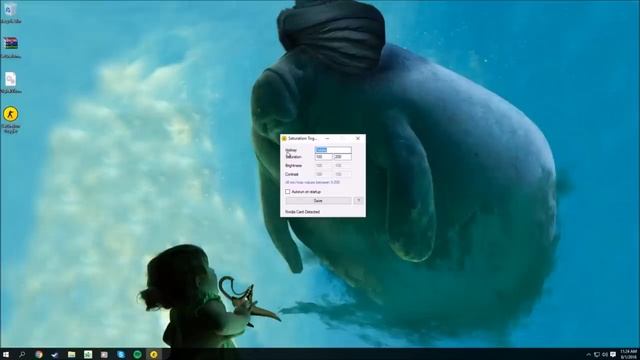Show hidden system tray icons
The image size is (640, 360).
[x=588, y=354]
